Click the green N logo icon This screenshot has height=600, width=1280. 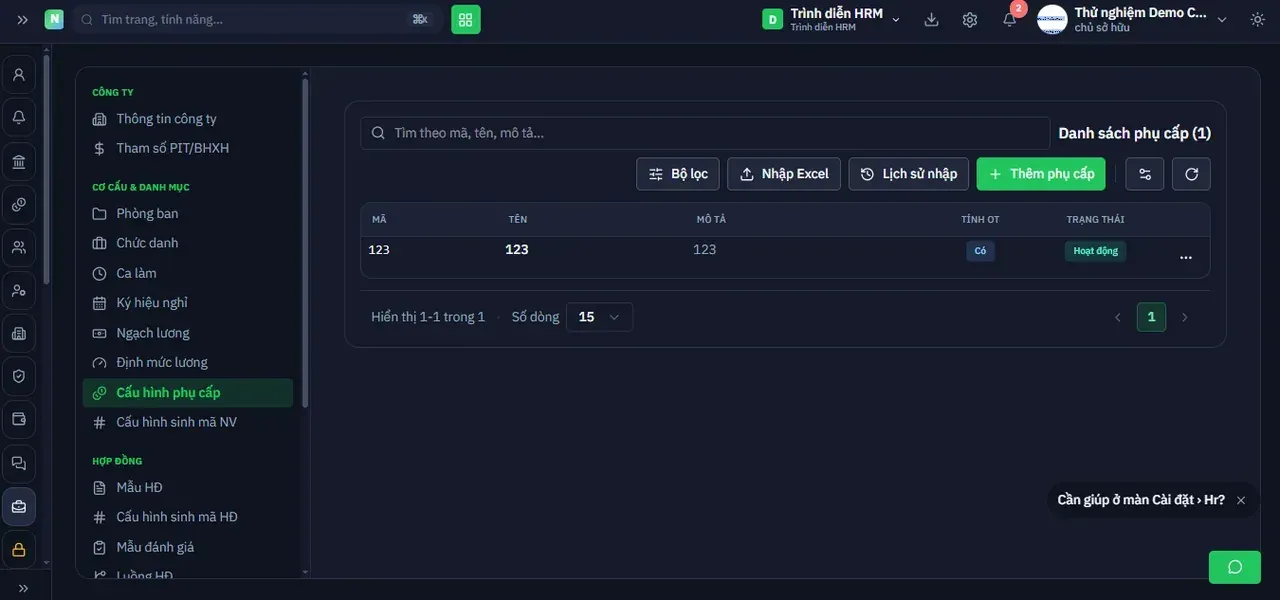pyautogui.click(x=54, y=20)
